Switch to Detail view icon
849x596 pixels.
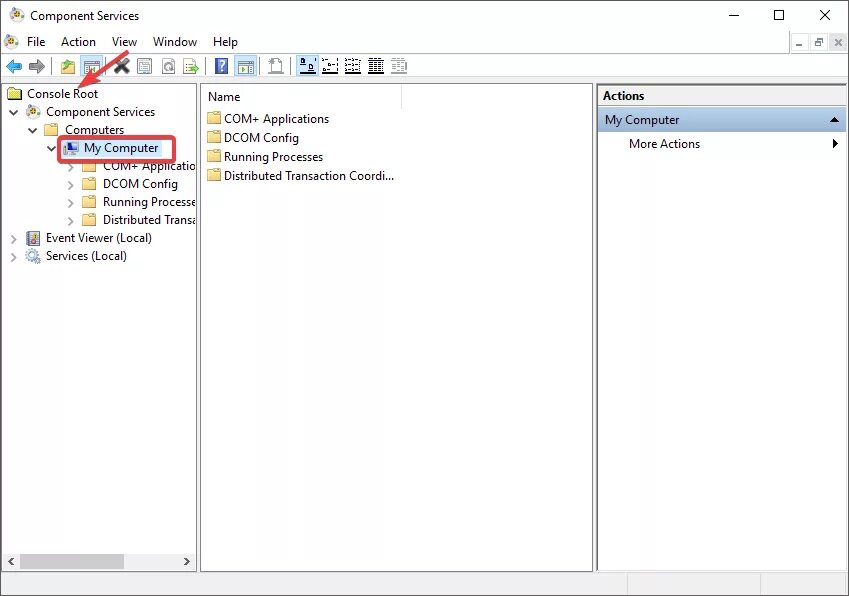point(376,66)
